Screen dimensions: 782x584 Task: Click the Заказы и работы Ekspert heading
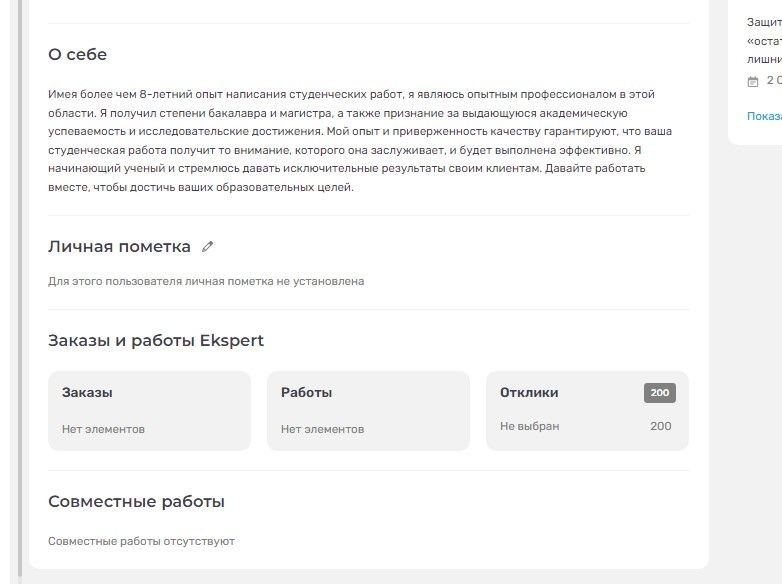point(156,341)
